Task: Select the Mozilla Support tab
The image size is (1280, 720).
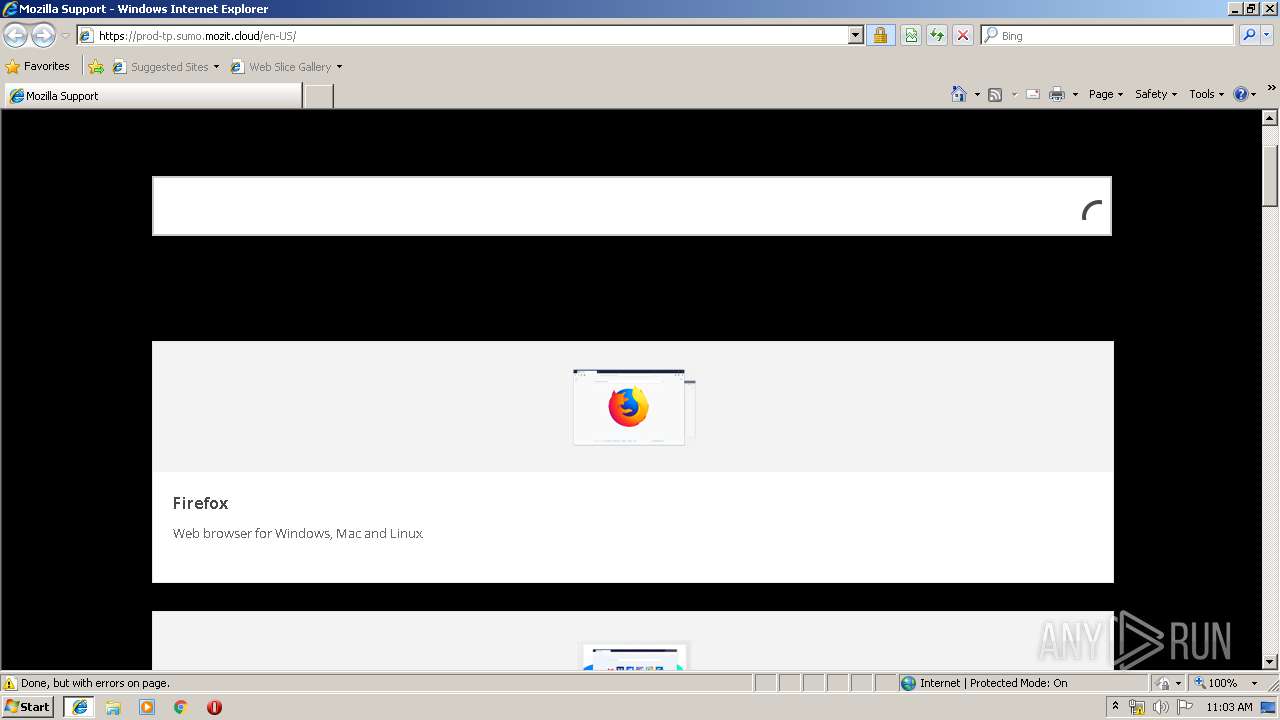Action: point(153,96)
